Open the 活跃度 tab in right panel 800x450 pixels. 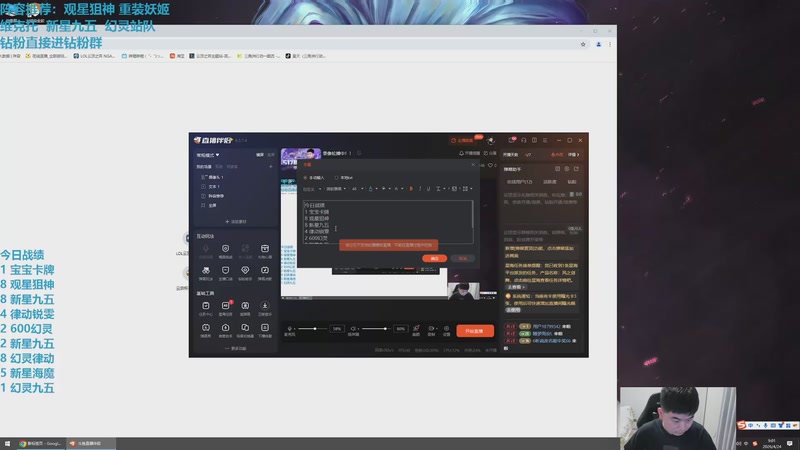tap(549, 182)
